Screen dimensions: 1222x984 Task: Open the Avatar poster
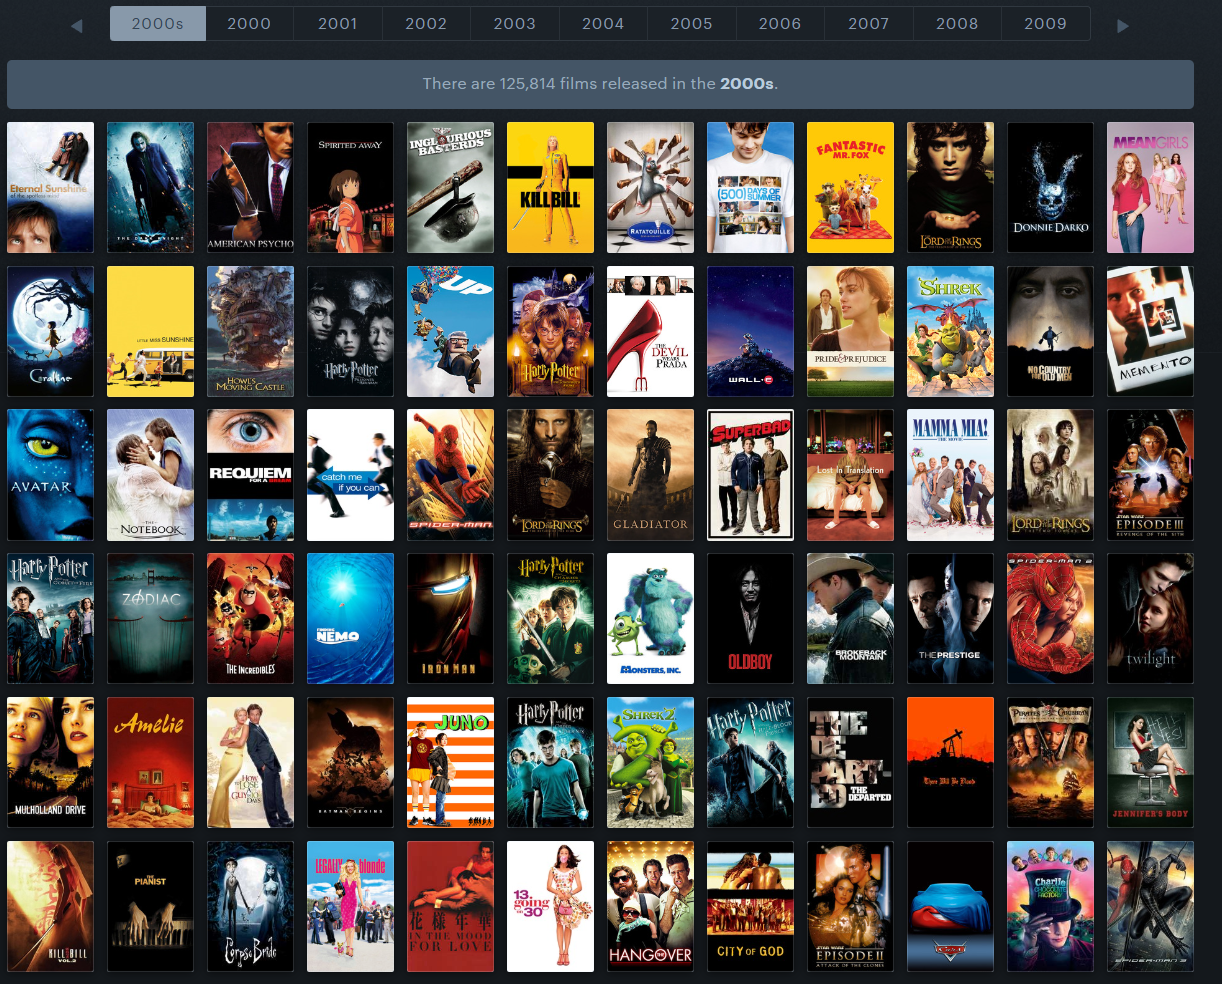[50, 475]
